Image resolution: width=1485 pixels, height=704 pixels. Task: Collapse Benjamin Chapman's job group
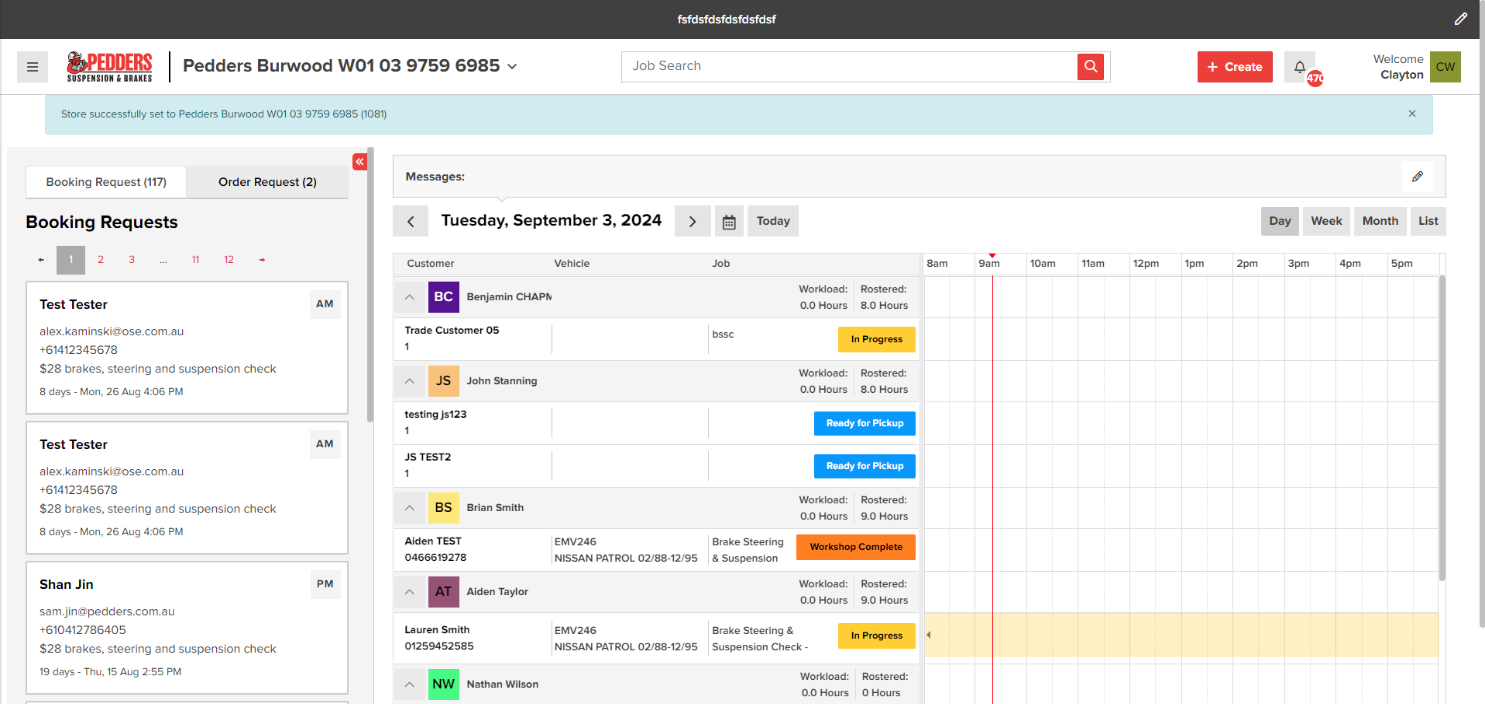pos(410,297)
